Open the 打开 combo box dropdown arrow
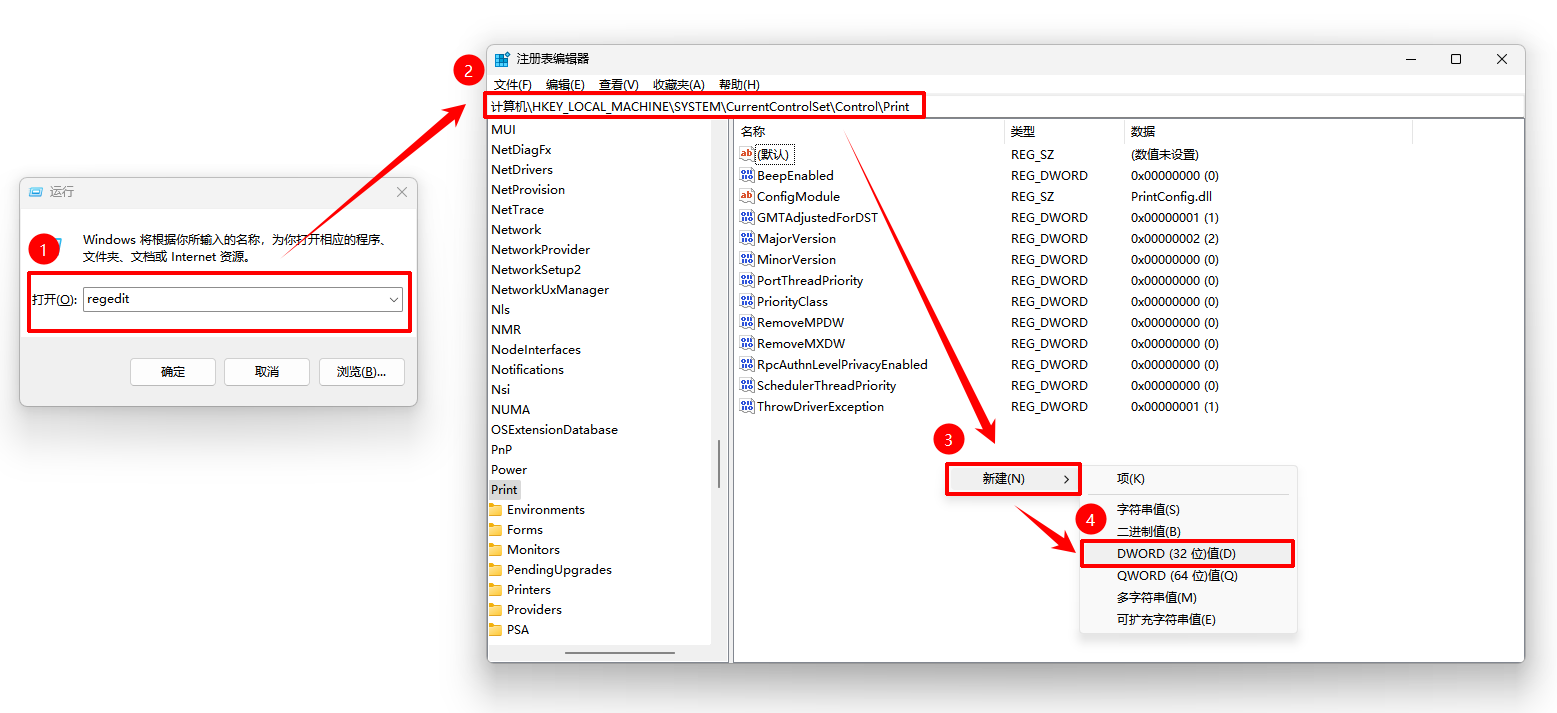 394,299
